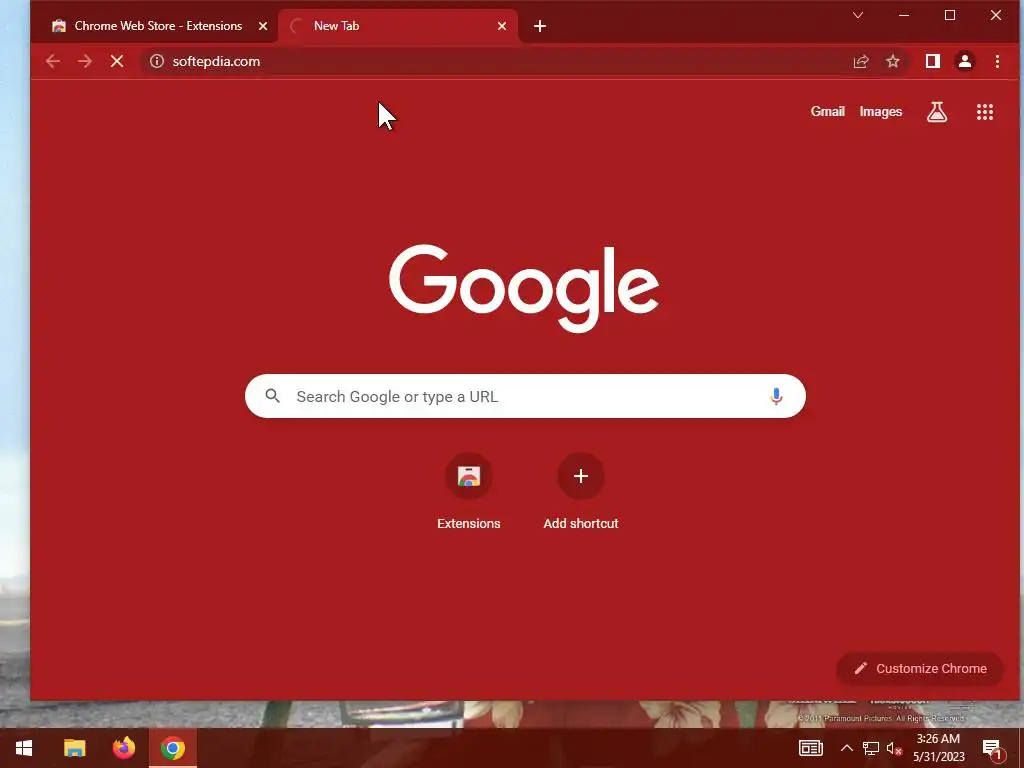1024x768 pixels.
Task: Go forward to the next page
Action: pos(85,61)
